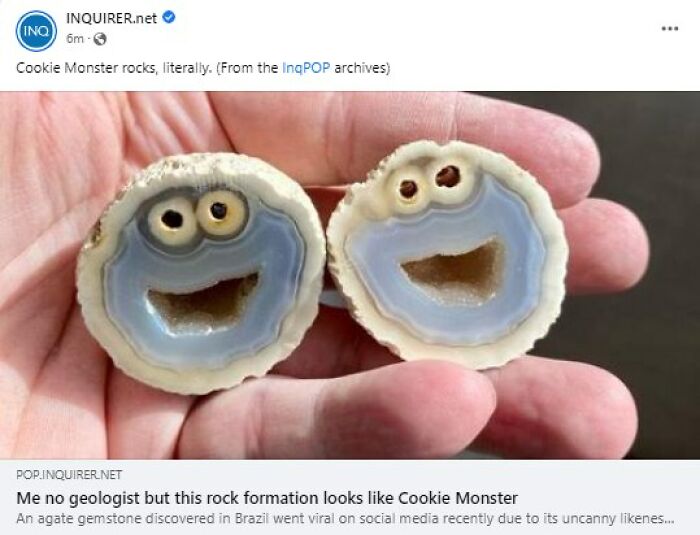Click the Cookie Monster rocks caption text
The image size is (700, 535).
click(203, 68)
